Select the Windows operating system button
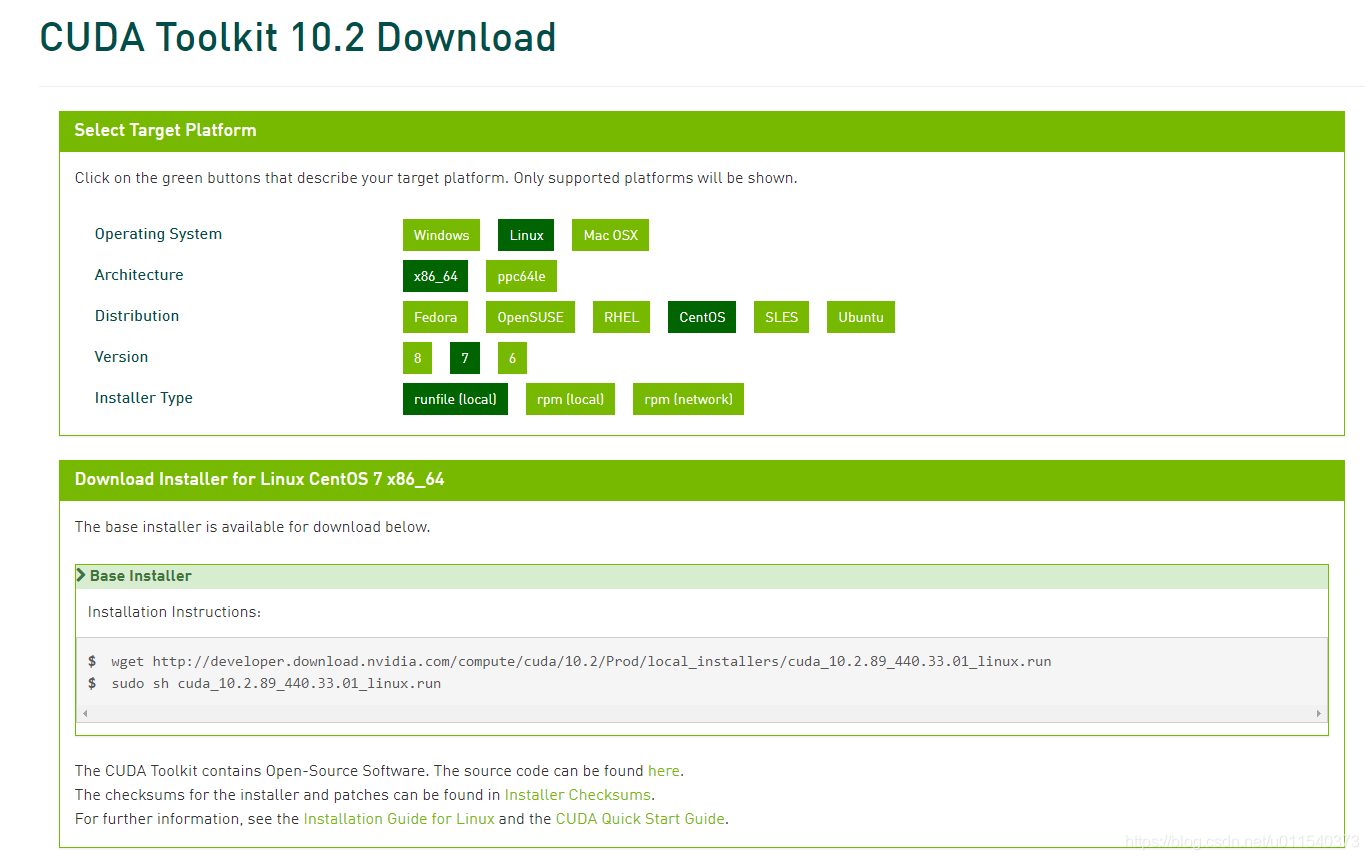Screen dimensions: 1369x860 [x=441, y=235]
